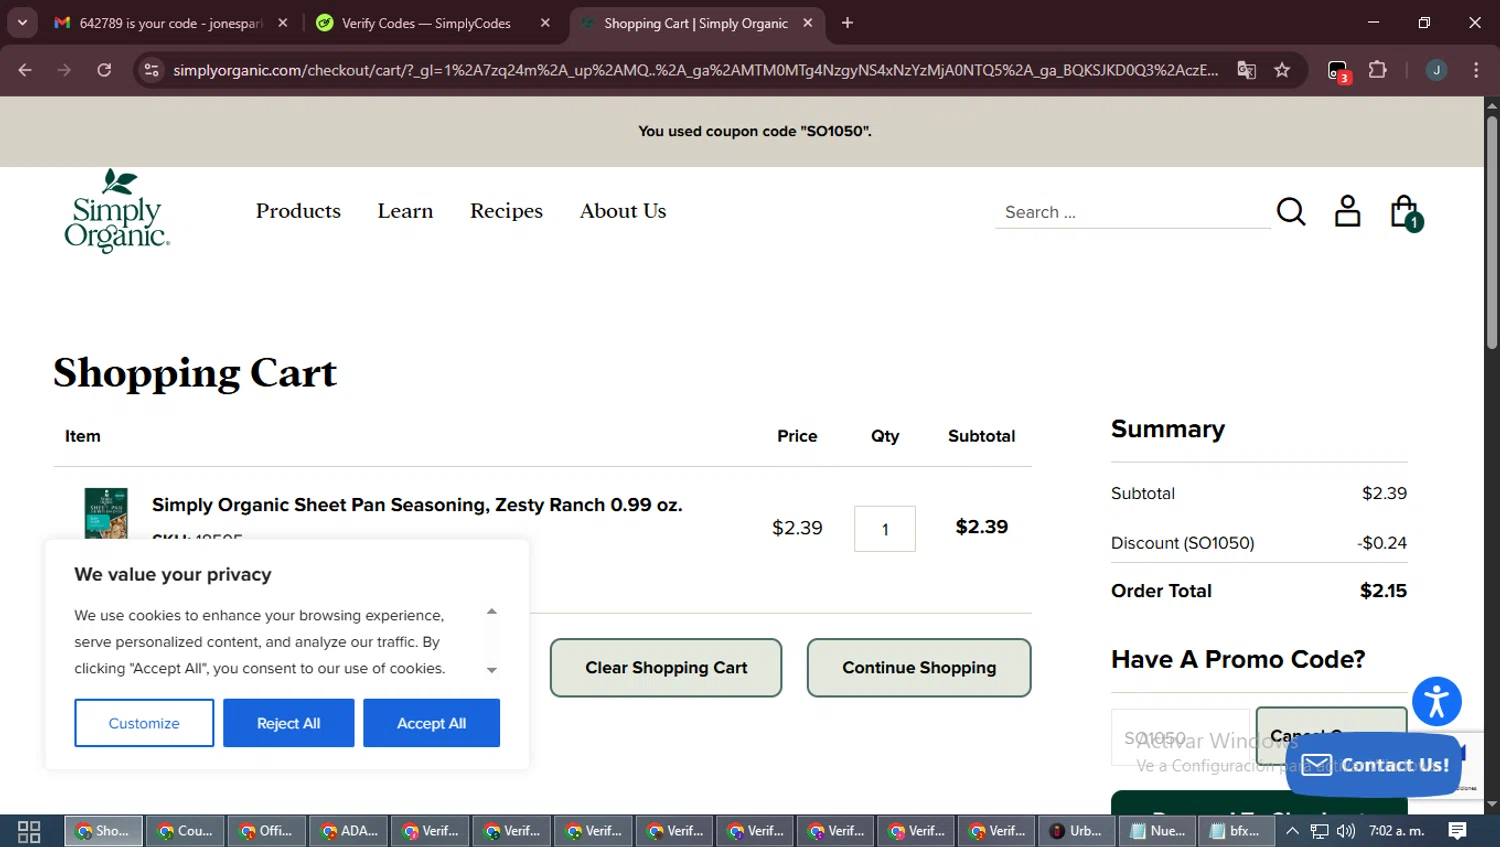Viewport: 1500px width, 847px height.
Task: Open the Recipes menu
Action: pyautogui.click(x=506, y=211)
